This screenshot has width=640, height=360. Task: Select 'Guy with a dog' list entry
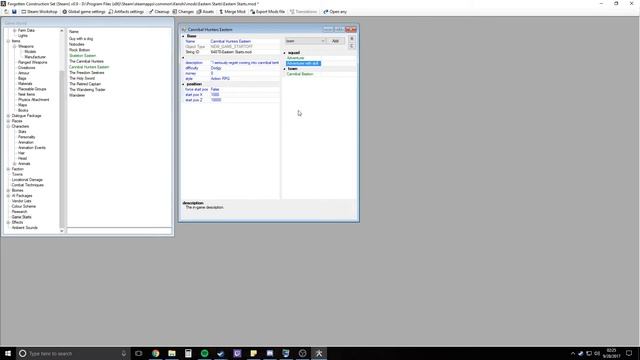coord(81,39)
